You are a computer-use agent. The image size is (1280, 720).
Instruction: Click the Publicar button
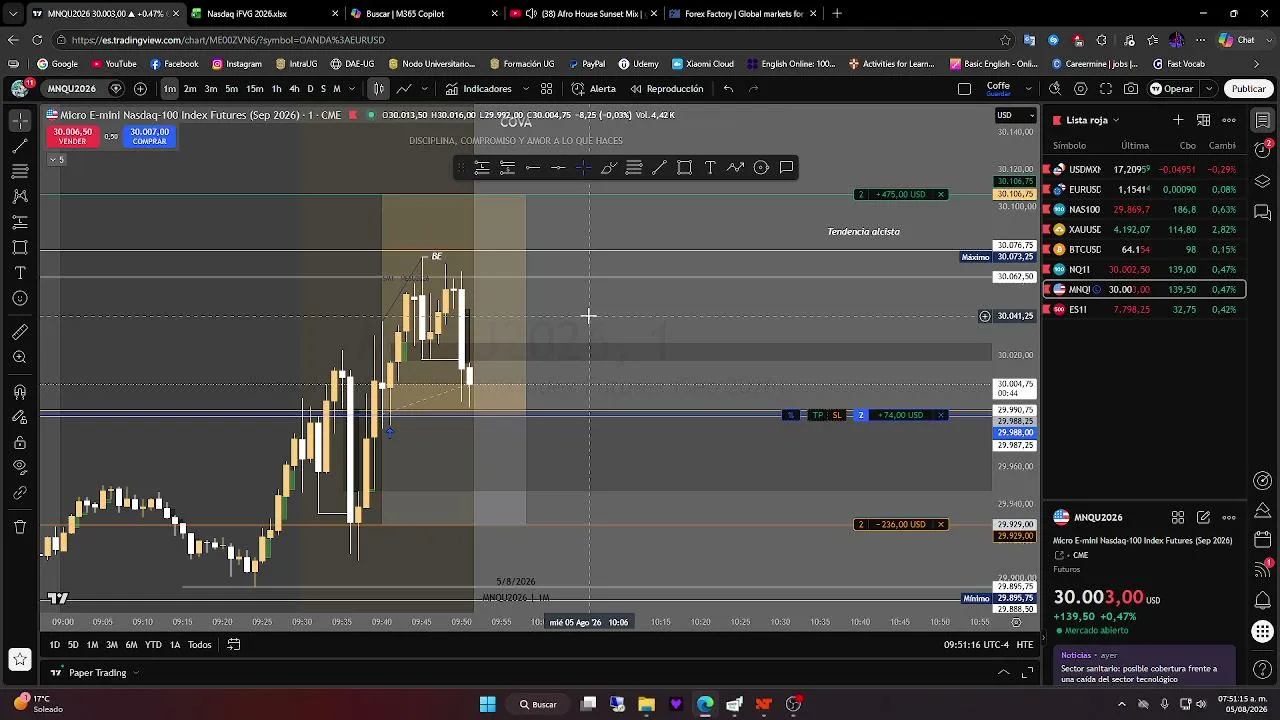click(x=1248, y=88)
